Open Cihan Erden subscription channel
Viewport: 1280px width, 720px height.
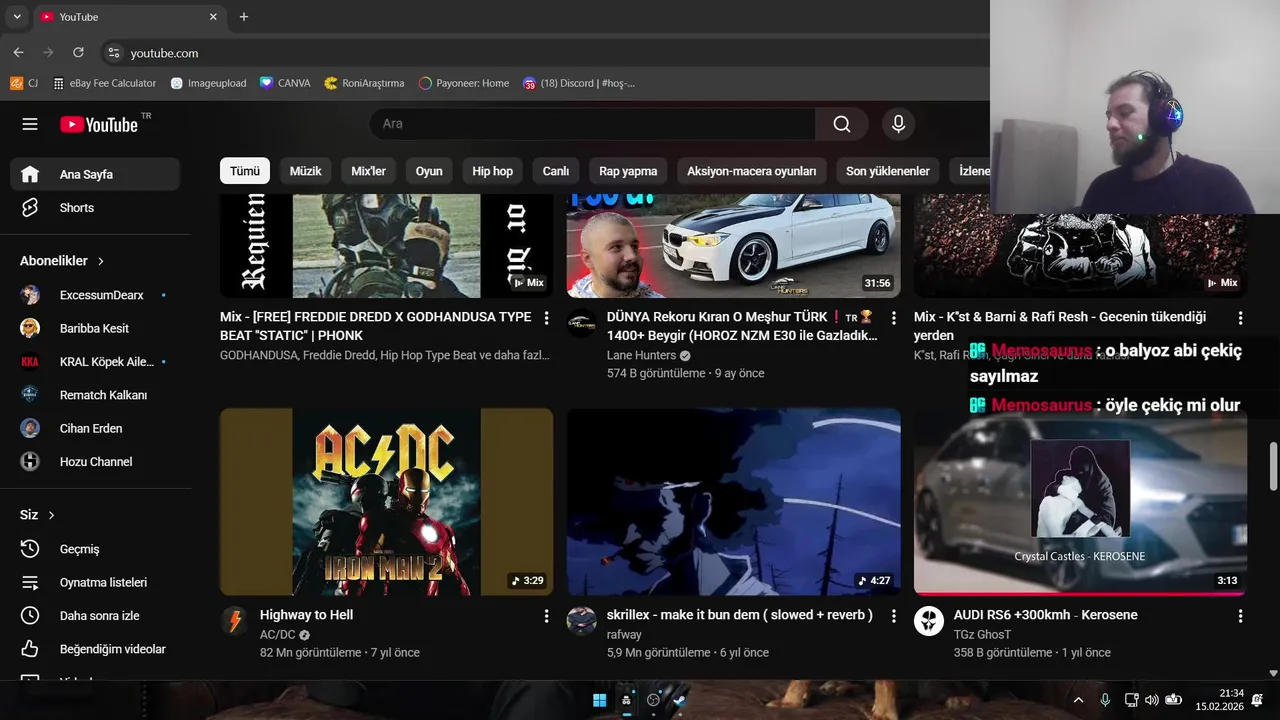pyautogui.click(x=95, y=428)
